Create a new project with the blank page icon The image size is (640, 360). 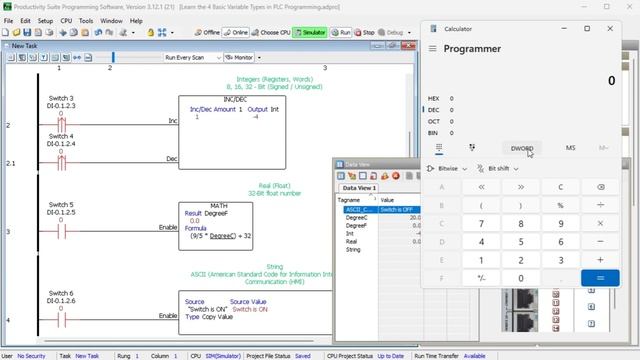(x=6, y=32)
